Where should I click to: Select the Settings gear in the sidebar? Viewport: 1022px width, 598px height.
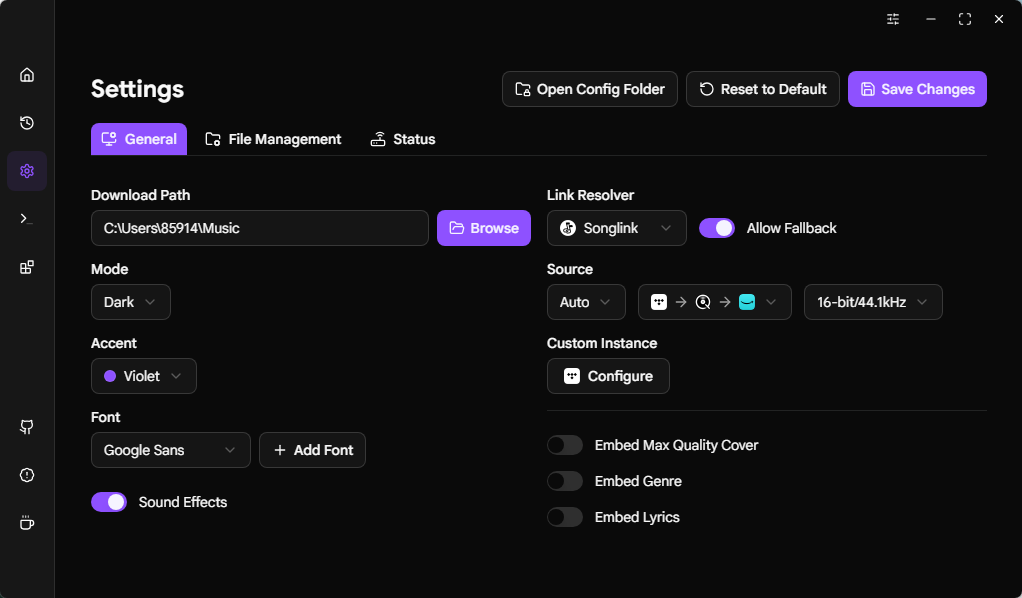point(26,170)
